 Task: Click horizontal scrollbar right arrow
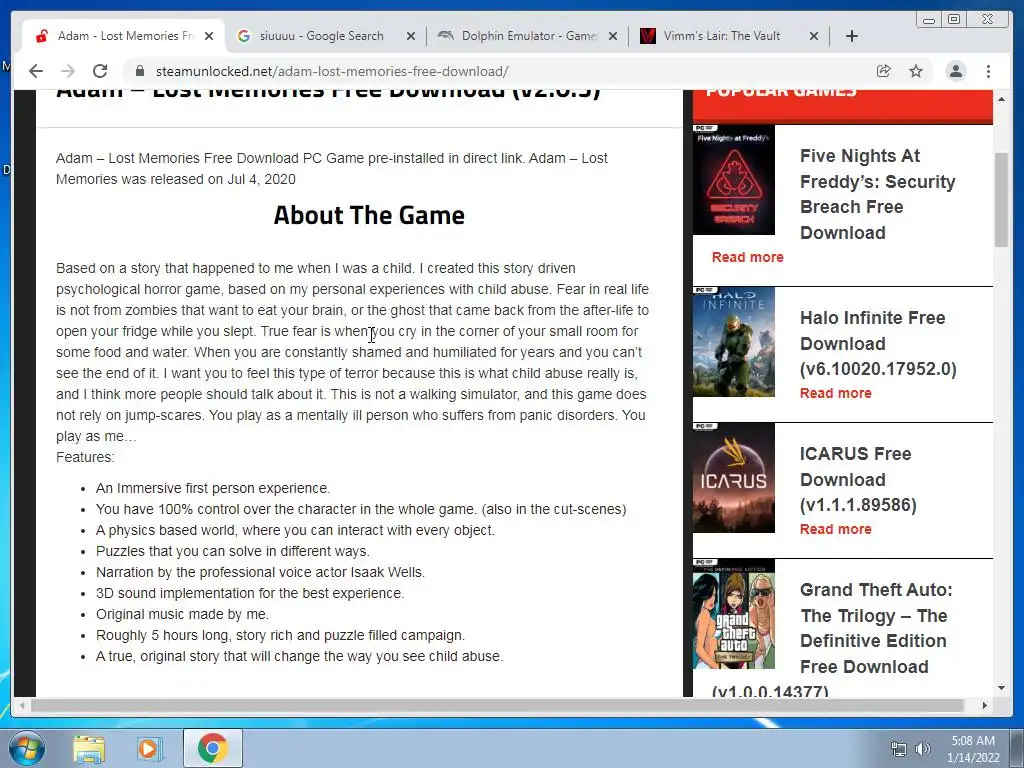[x=985, y=705]
